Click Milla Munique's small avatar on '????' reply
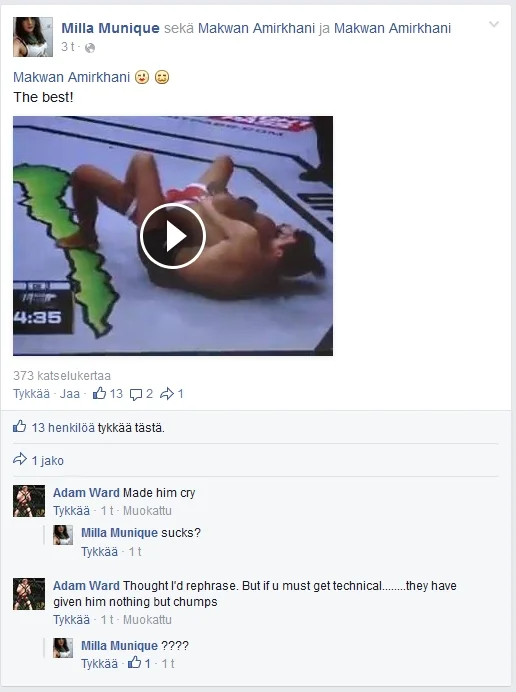Viewport: 516px width, 692px height. tap(63, 648)
